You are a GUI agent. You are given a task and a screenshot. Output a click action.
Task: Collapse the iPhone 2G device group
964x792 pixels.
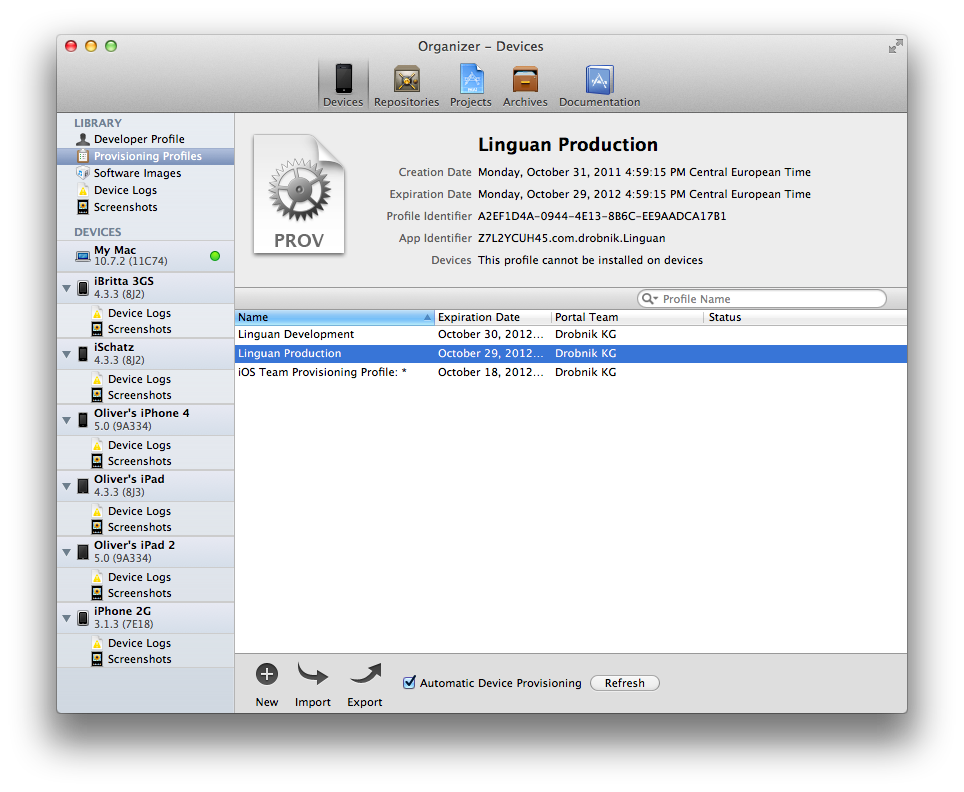tap(66, 619)
